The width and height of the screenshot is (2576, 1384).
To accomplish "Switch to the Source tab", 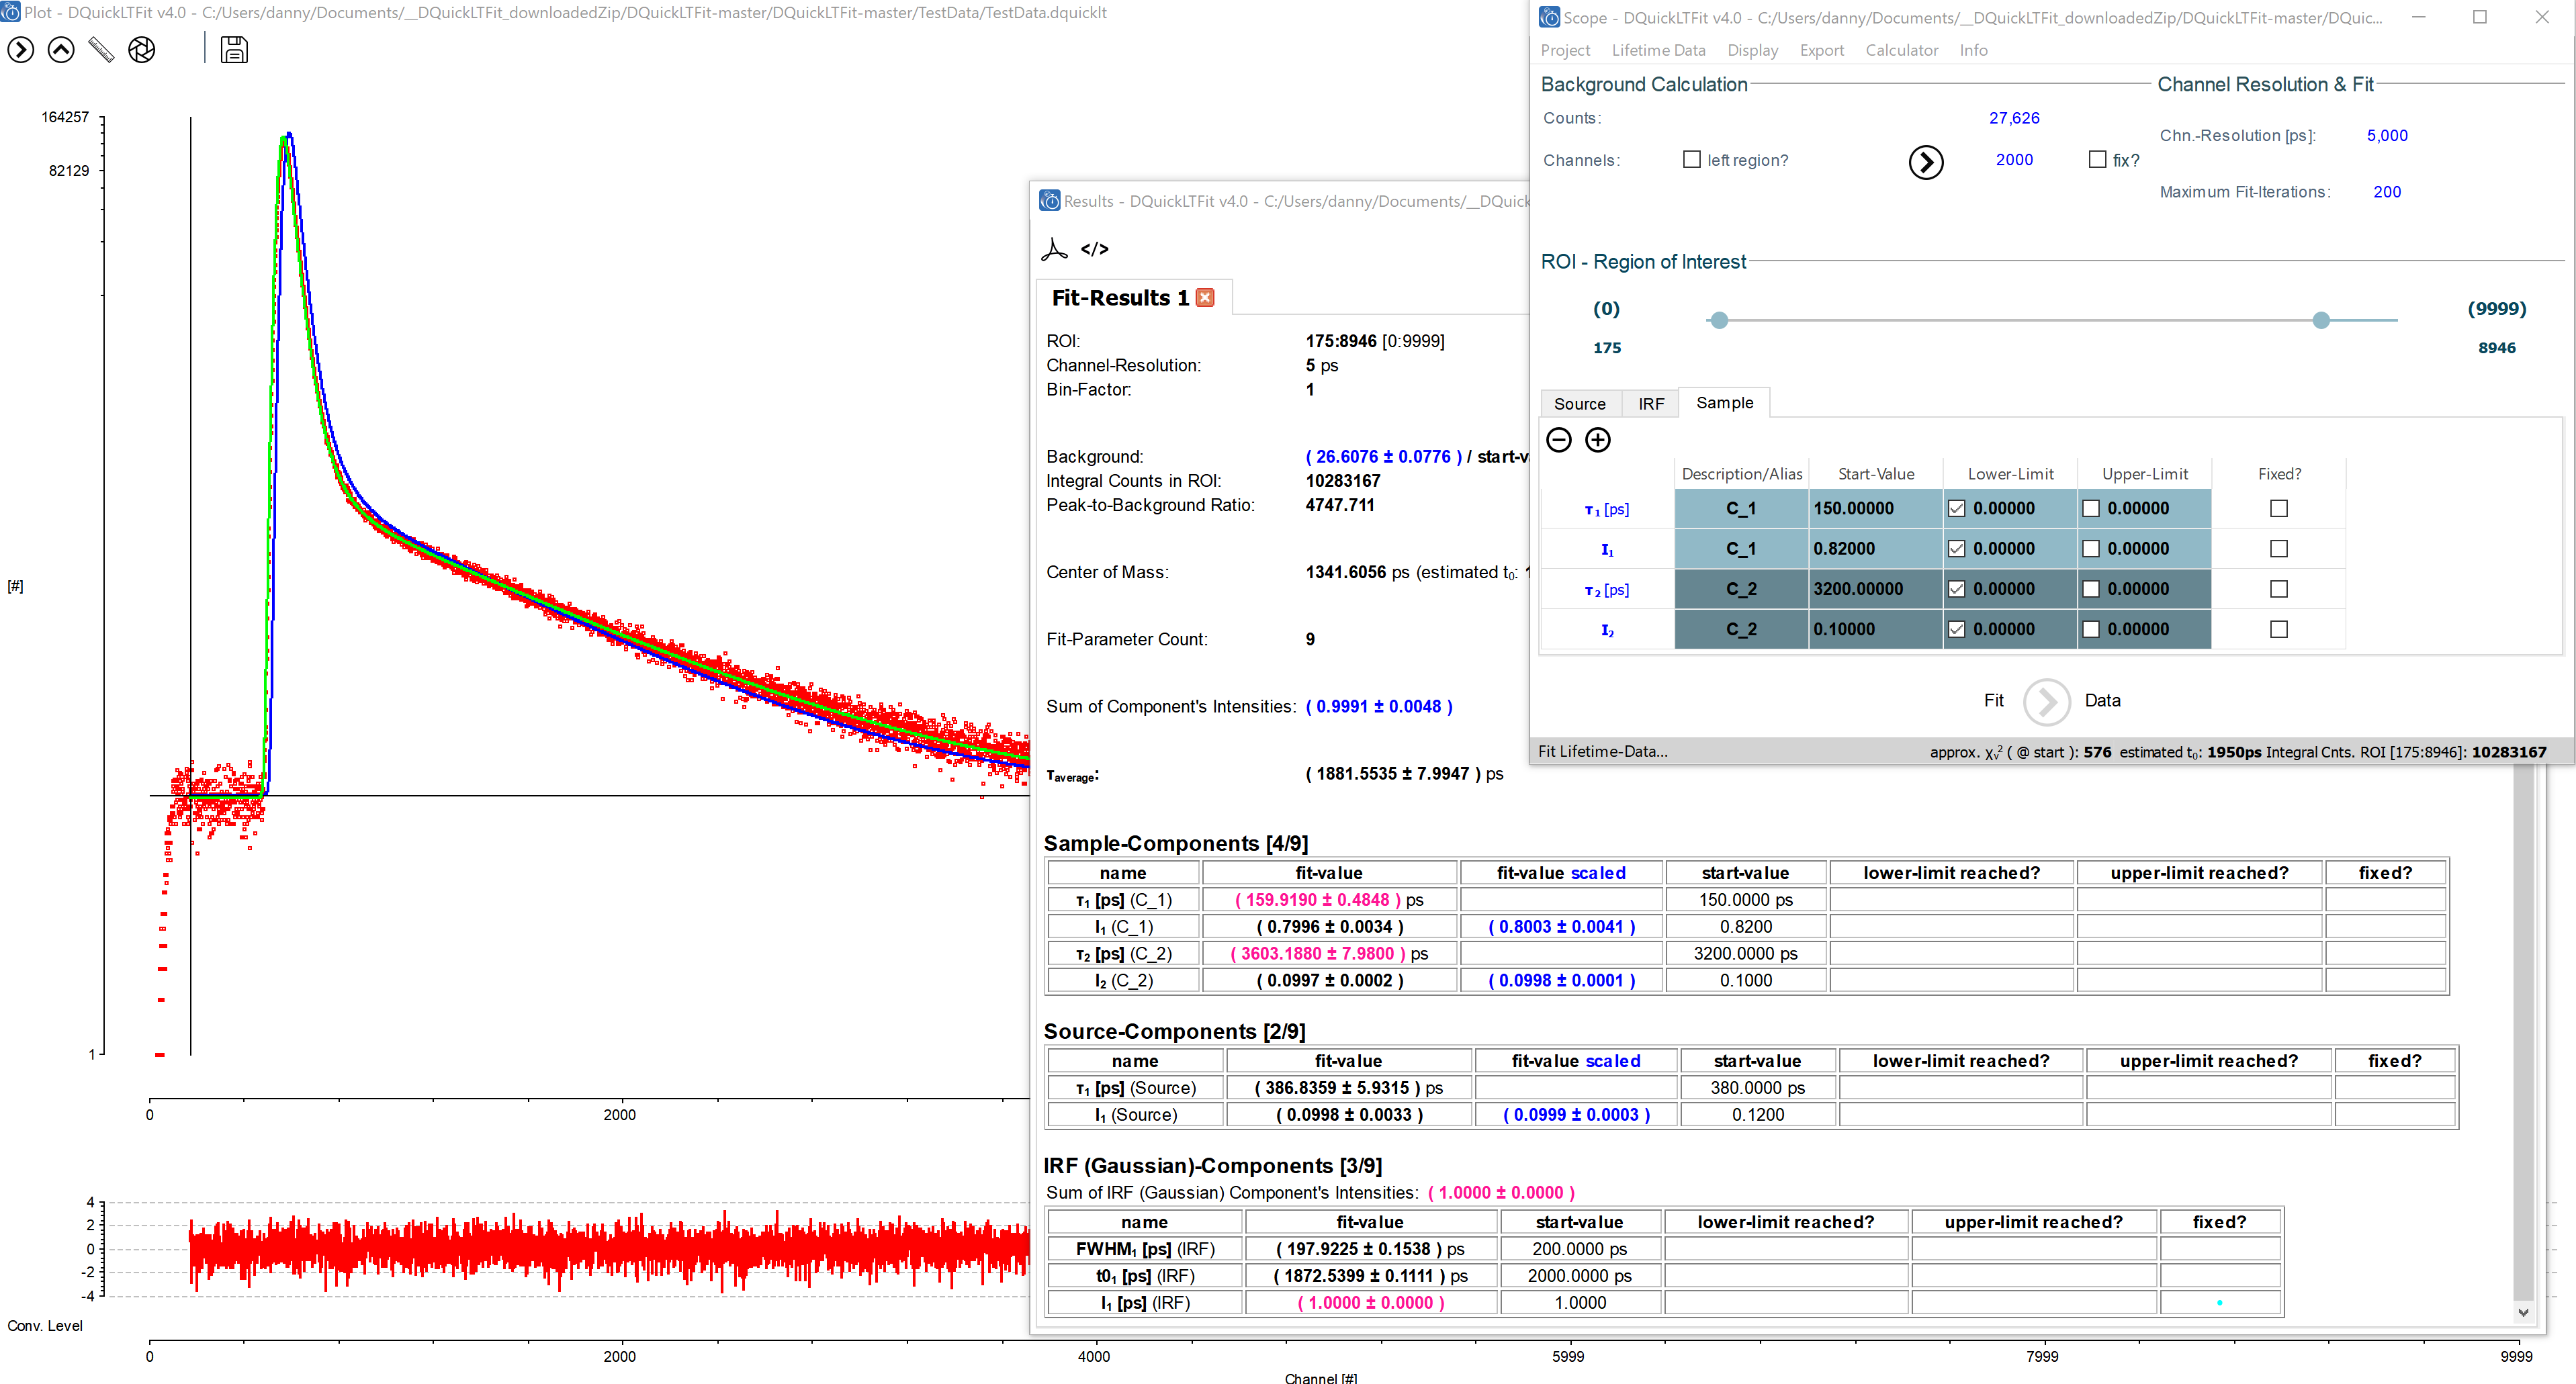I will (1579, 404).
